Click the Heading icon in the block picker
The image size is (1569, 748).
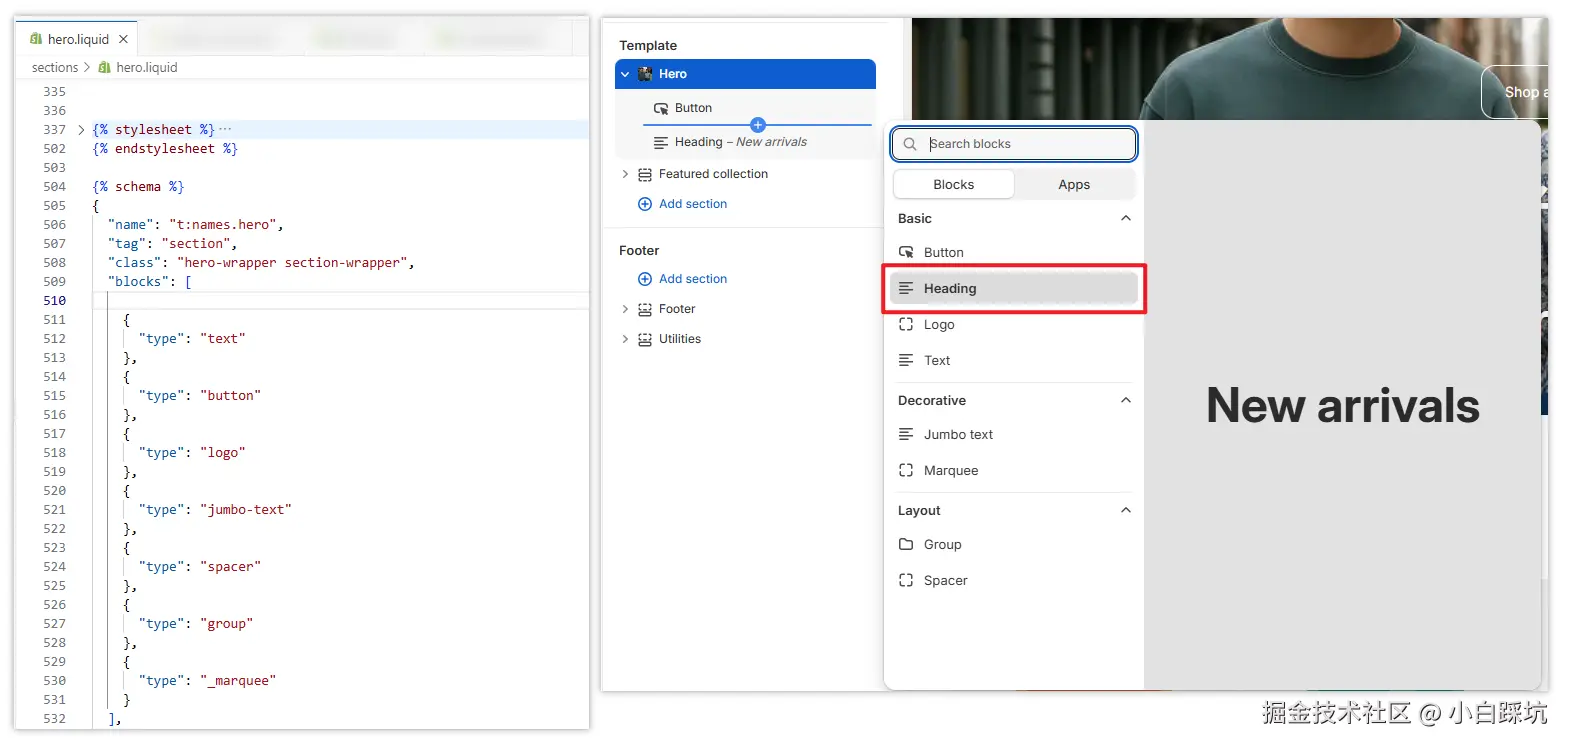[906, 288]
